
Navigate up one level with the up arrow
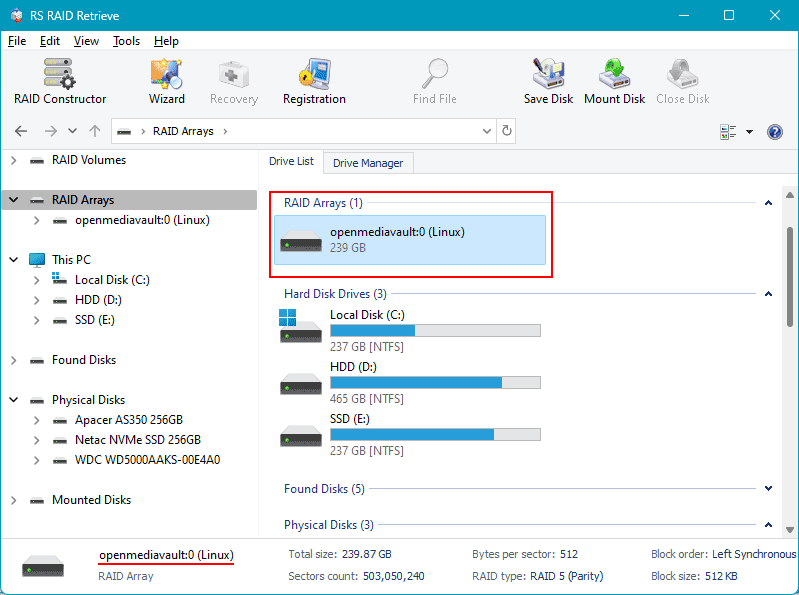point(95,131)
